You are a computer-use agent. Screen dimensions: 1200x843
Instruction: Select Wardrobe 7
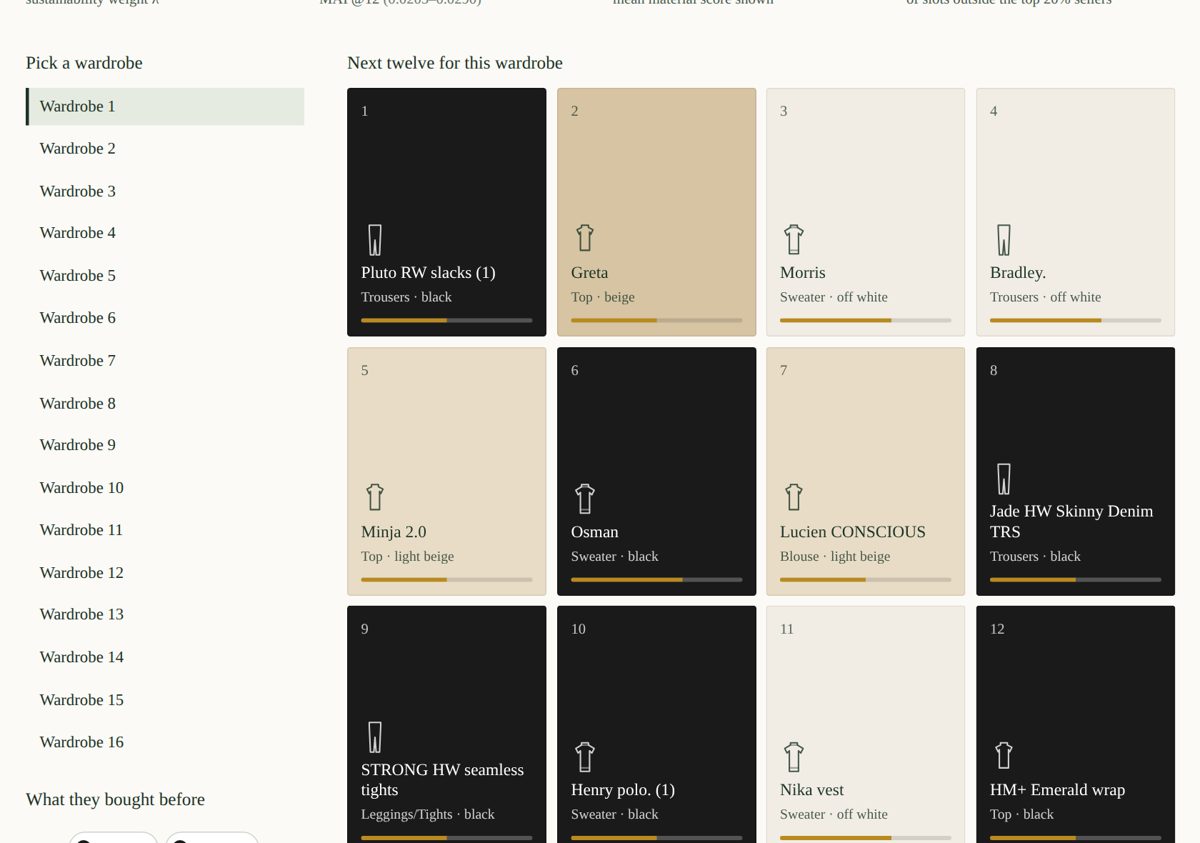(x=165, y=360)
